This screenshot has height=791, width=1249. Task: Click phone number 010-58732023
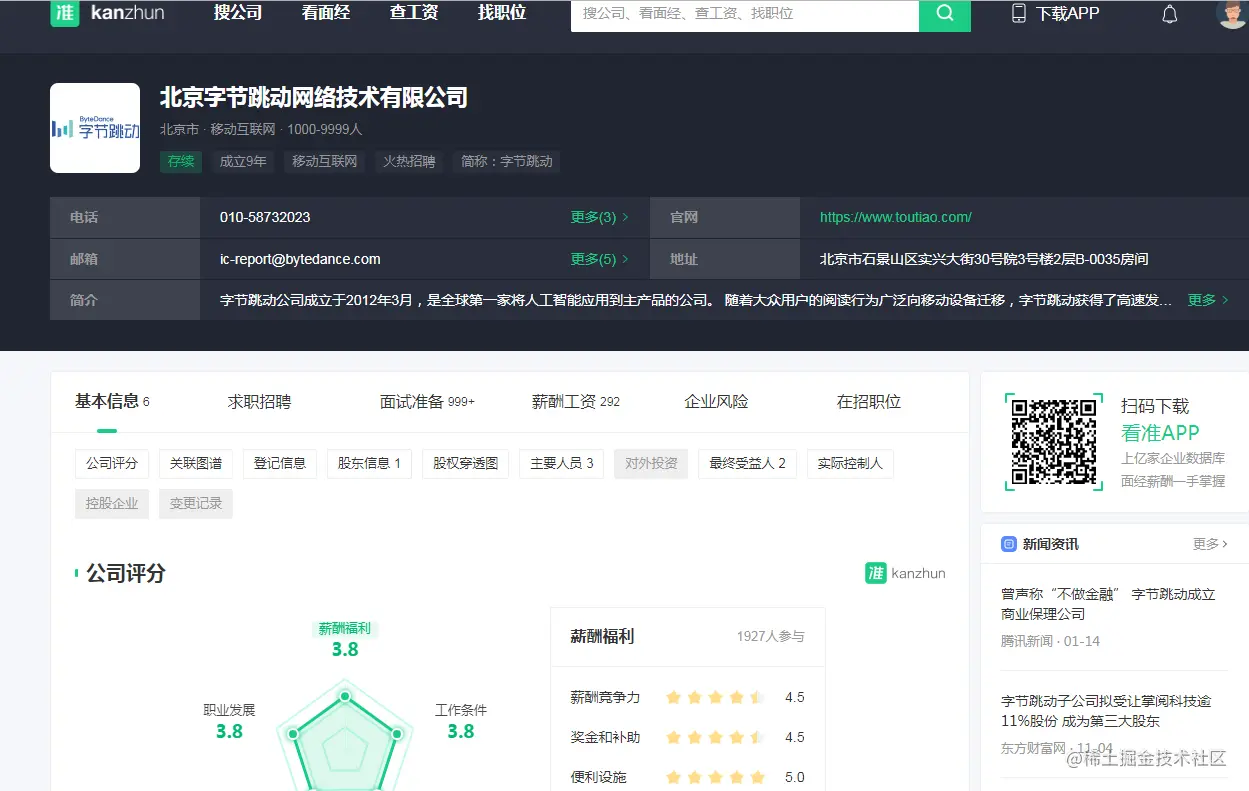(265, 217)
